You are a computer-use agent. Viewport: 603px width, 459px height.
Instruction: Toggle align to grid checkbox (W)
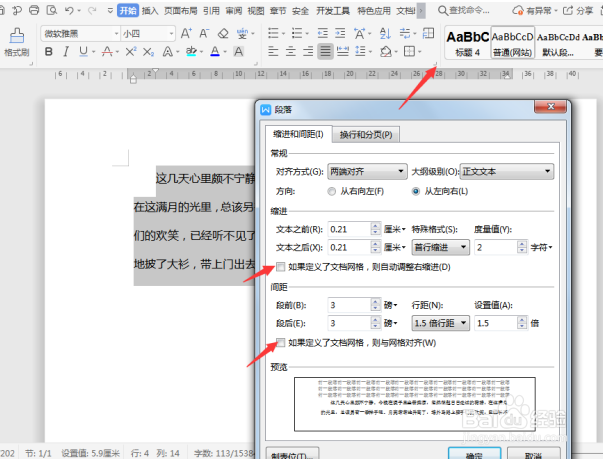[x=281, y=343]
